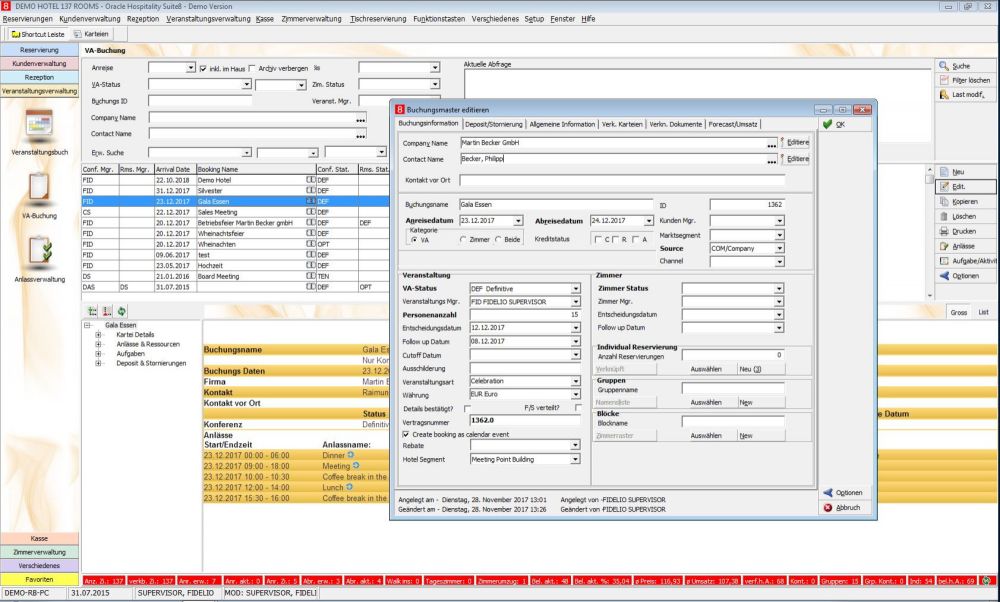Viewport: 1000px width, 602px height.
Task: Select the Board Meeting booking row
Action: 235,276
